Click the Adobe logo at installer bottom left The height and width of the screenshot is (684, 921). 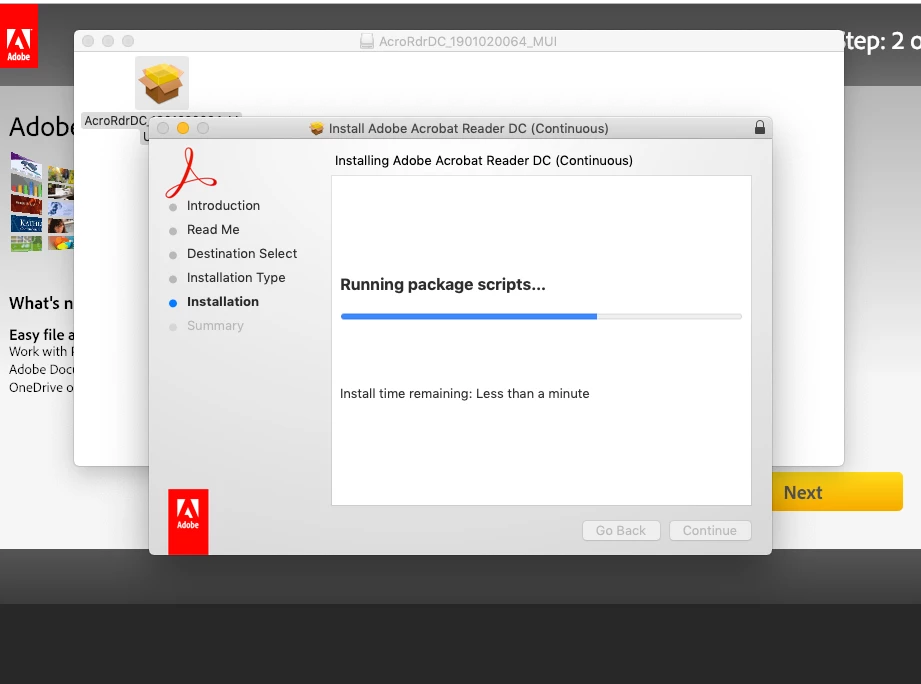[188, 521]
